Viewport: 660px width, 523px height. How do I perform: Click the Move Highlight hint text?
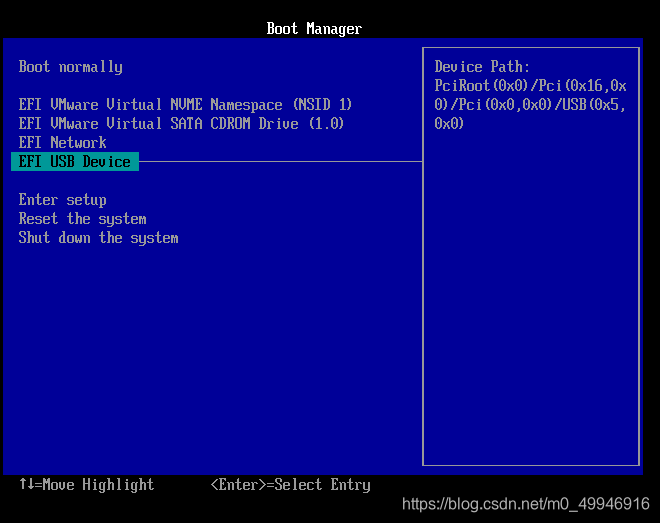pyautogui.click(x=87, y=485)
